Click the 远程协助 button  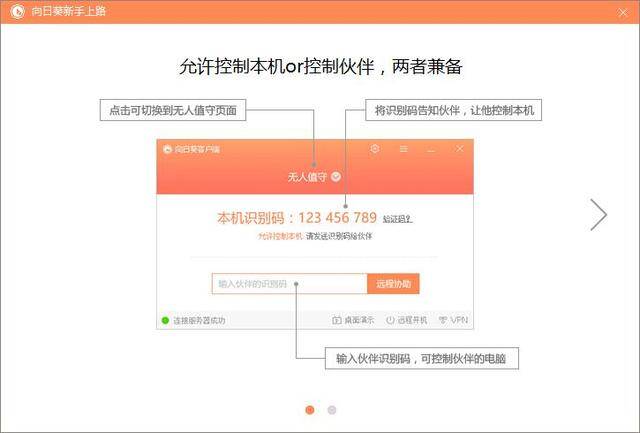point(393,284)
